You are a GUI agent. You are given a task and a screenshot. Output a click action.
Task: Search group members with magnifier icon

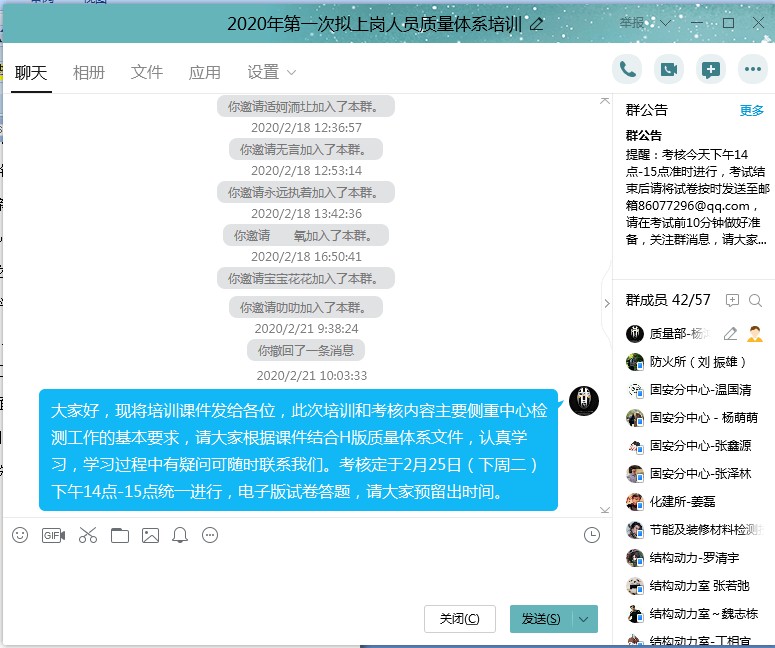point(758,300)
